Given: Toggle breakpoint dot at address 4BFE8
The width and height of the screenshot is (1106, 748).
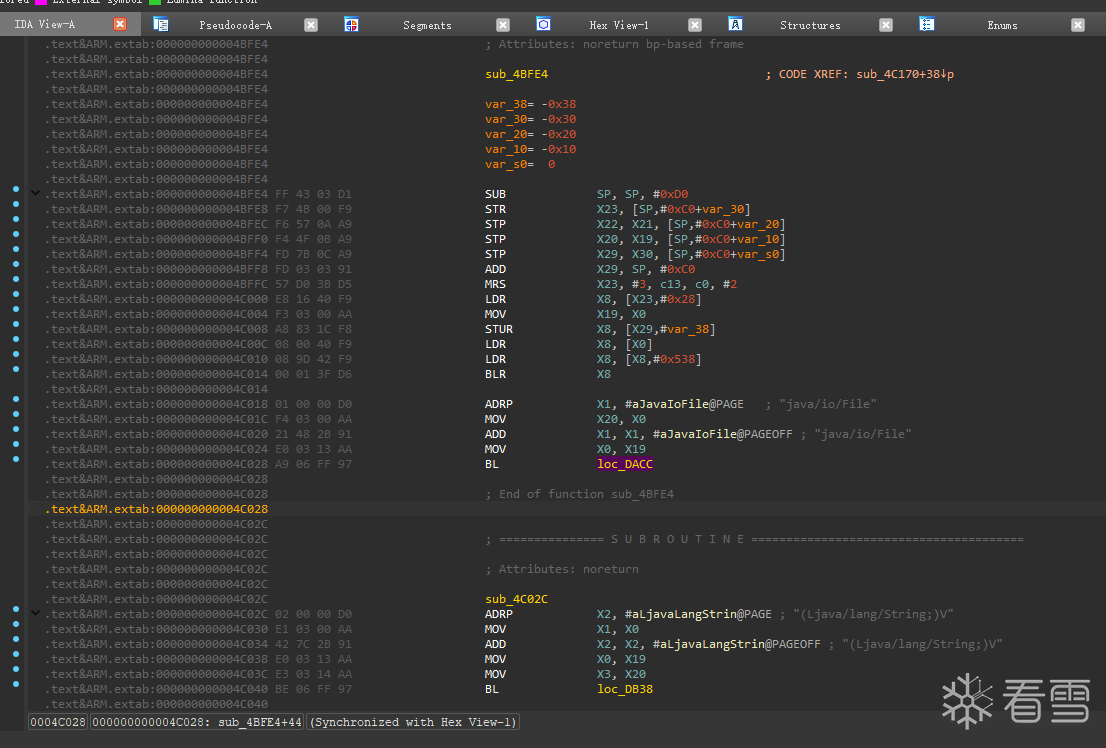Looking at the screenshot, I should click(16, 204).
